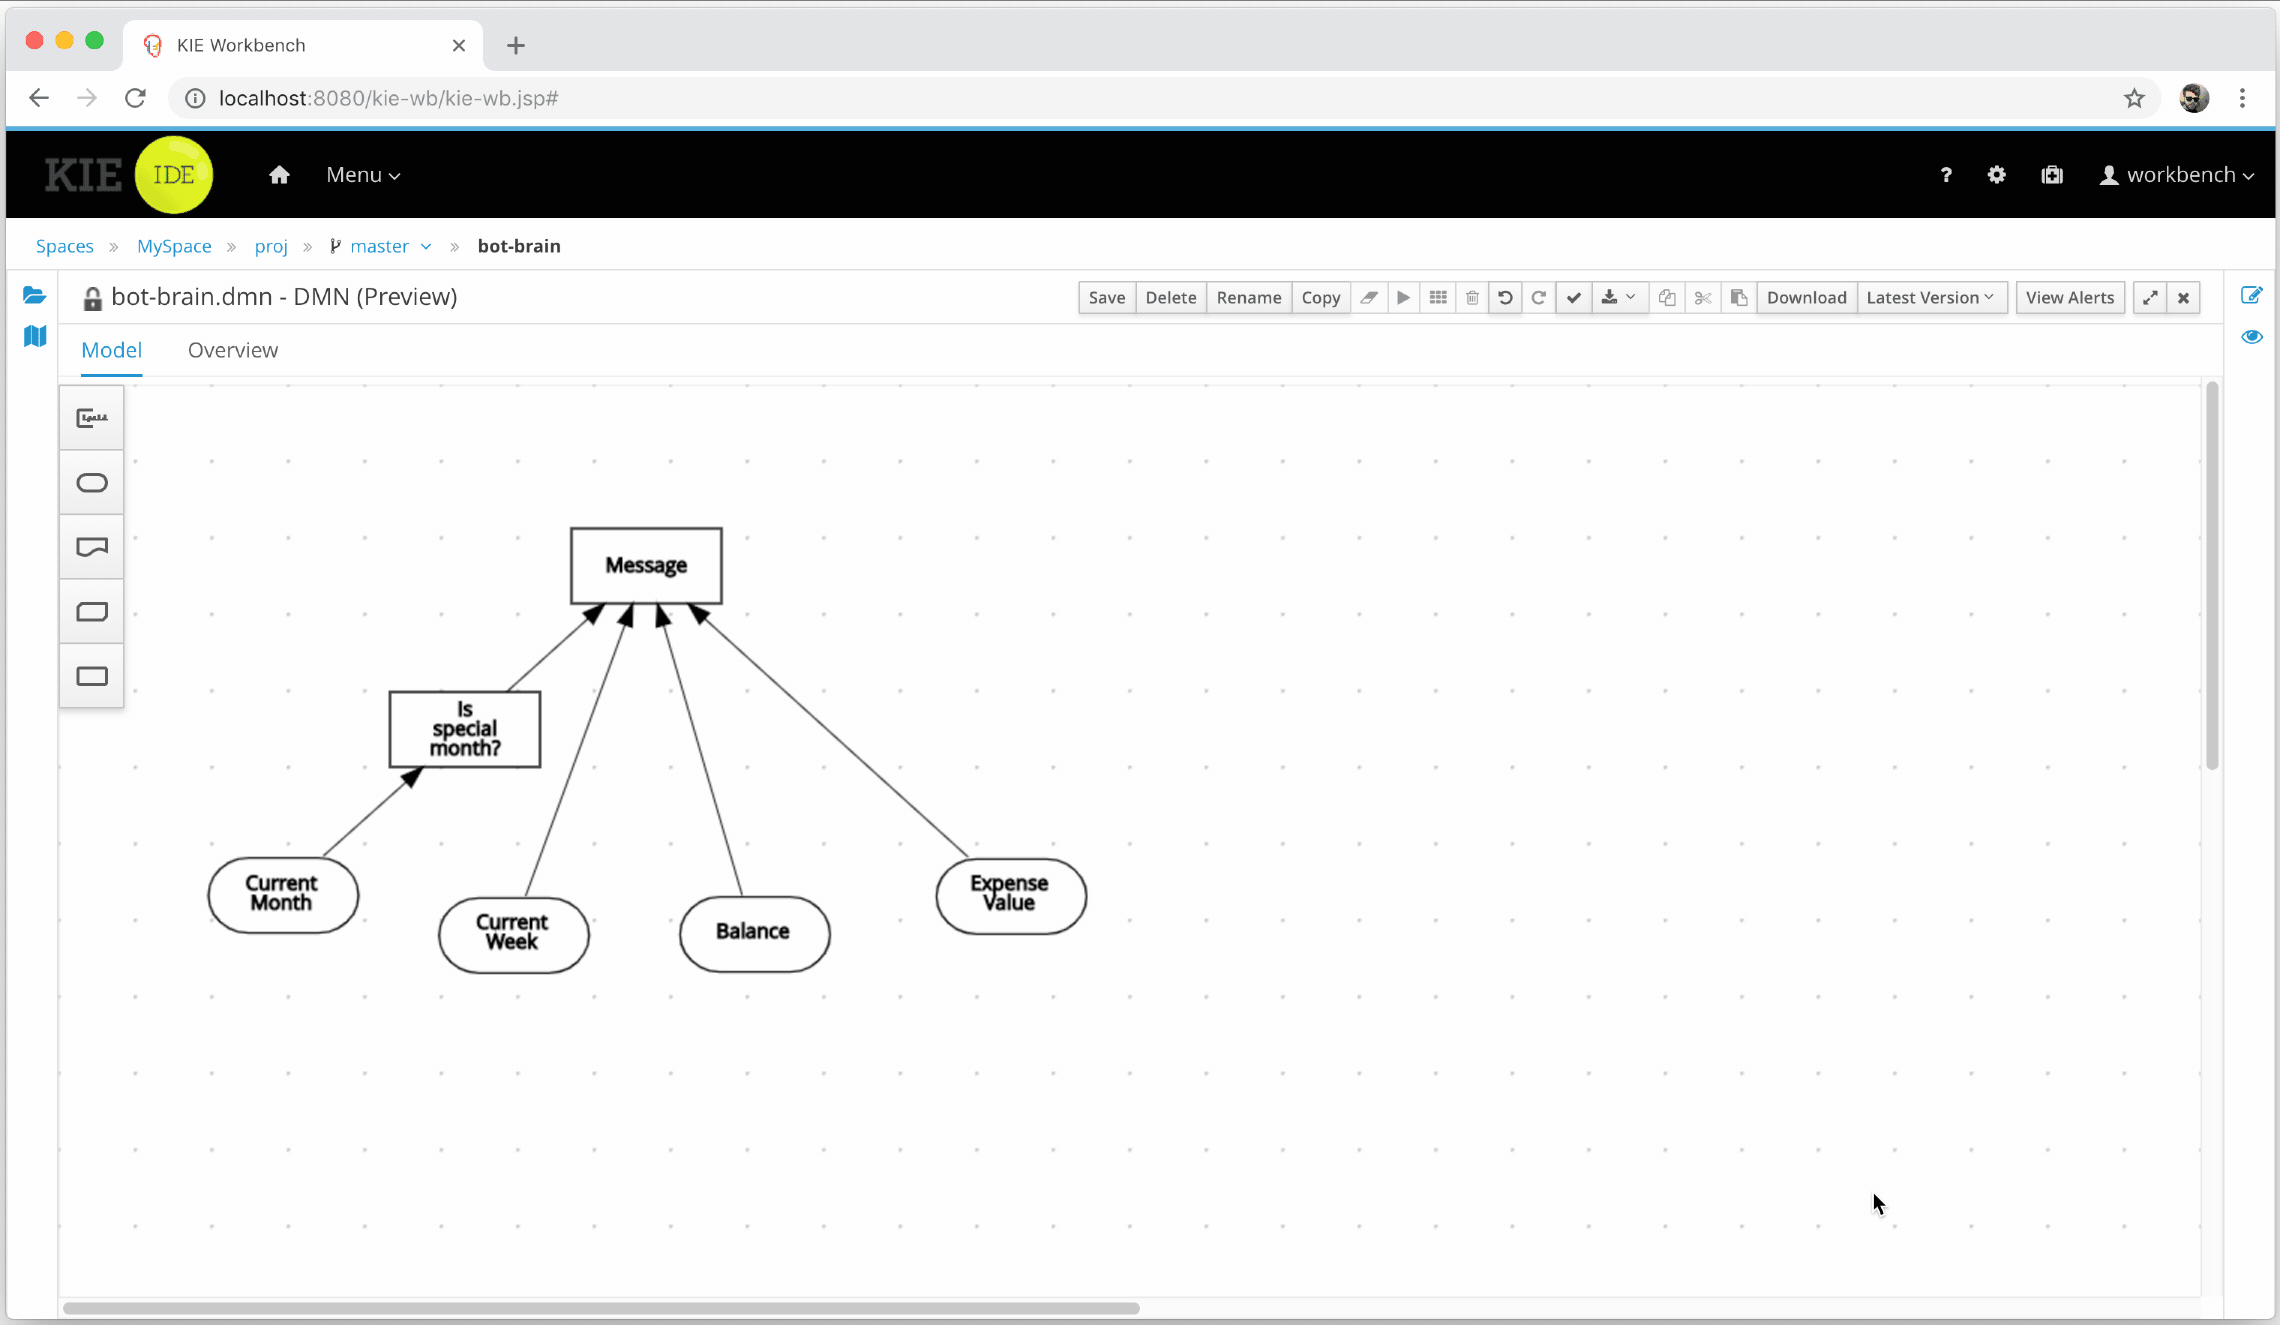Click the Download button
This screenshot has width=2280, height=1325.
(x=1807, y=298)
